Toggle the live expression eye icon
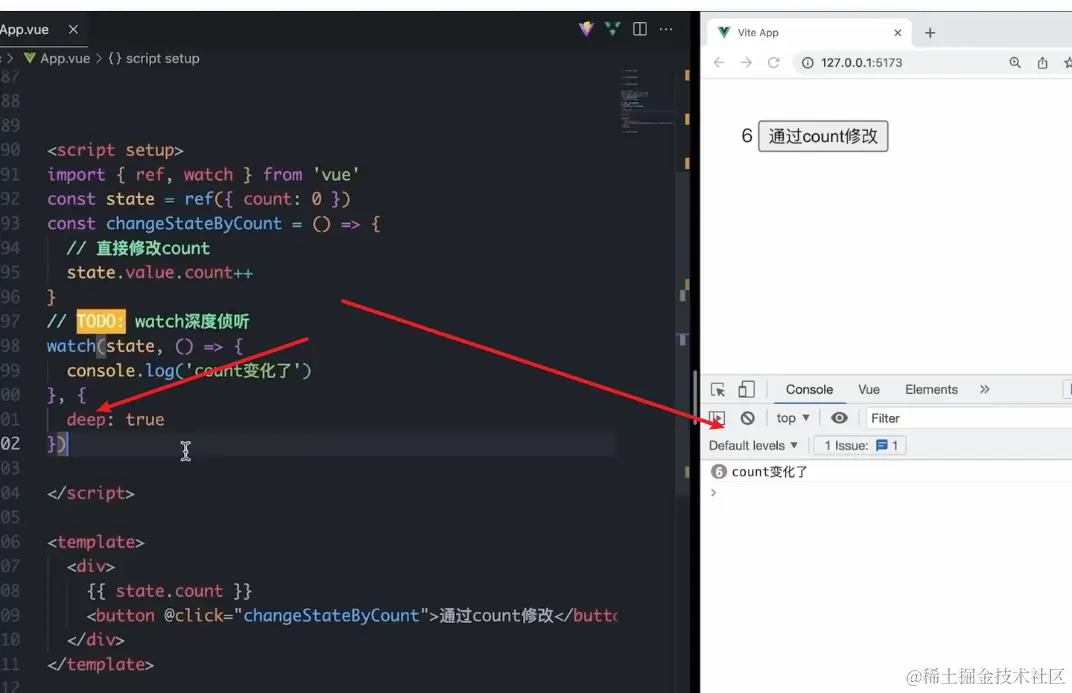 [839, 418]
